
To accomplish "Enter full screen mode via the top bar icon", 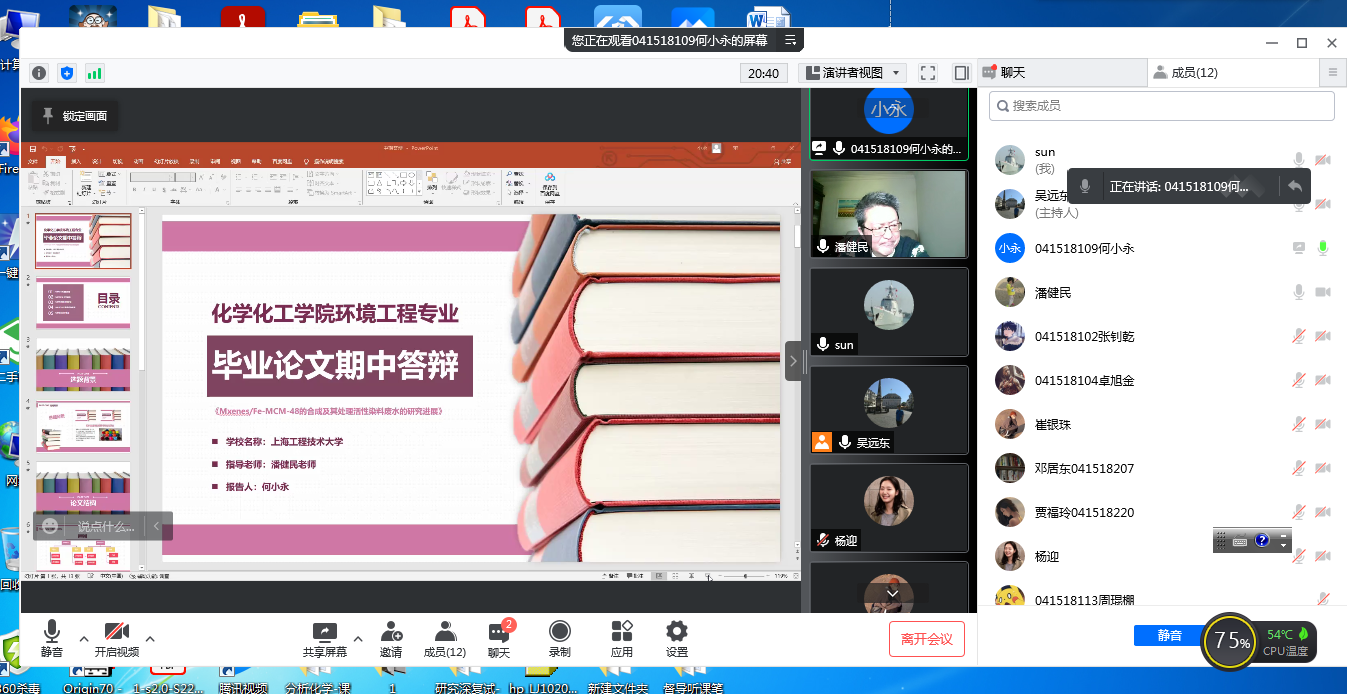I will tap(928, 73).
